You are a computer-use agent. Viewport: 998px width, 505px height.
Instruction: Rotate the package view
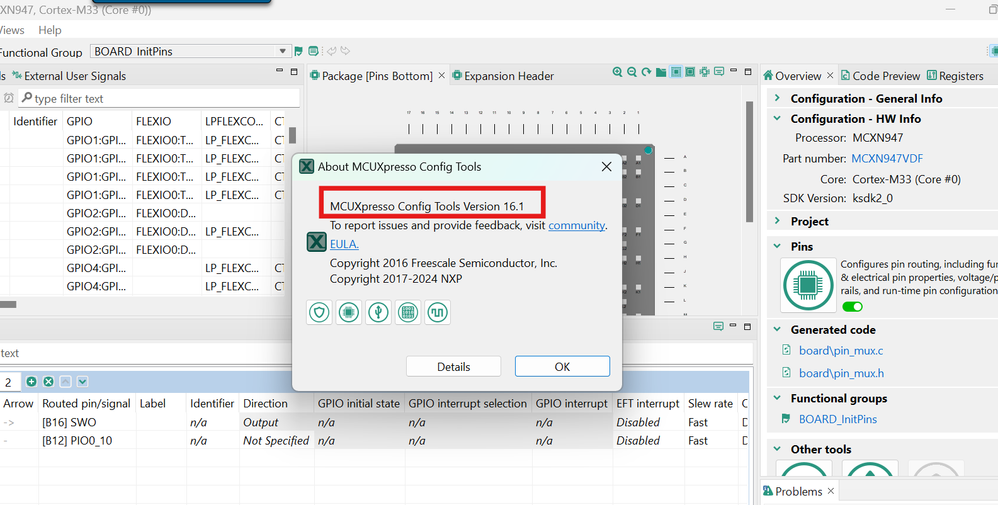pyautogui.click(x=647, y=72)
